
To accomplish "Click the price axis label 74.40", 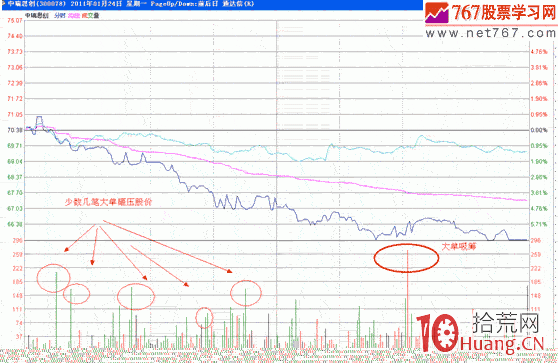I will tap(15, 36).
